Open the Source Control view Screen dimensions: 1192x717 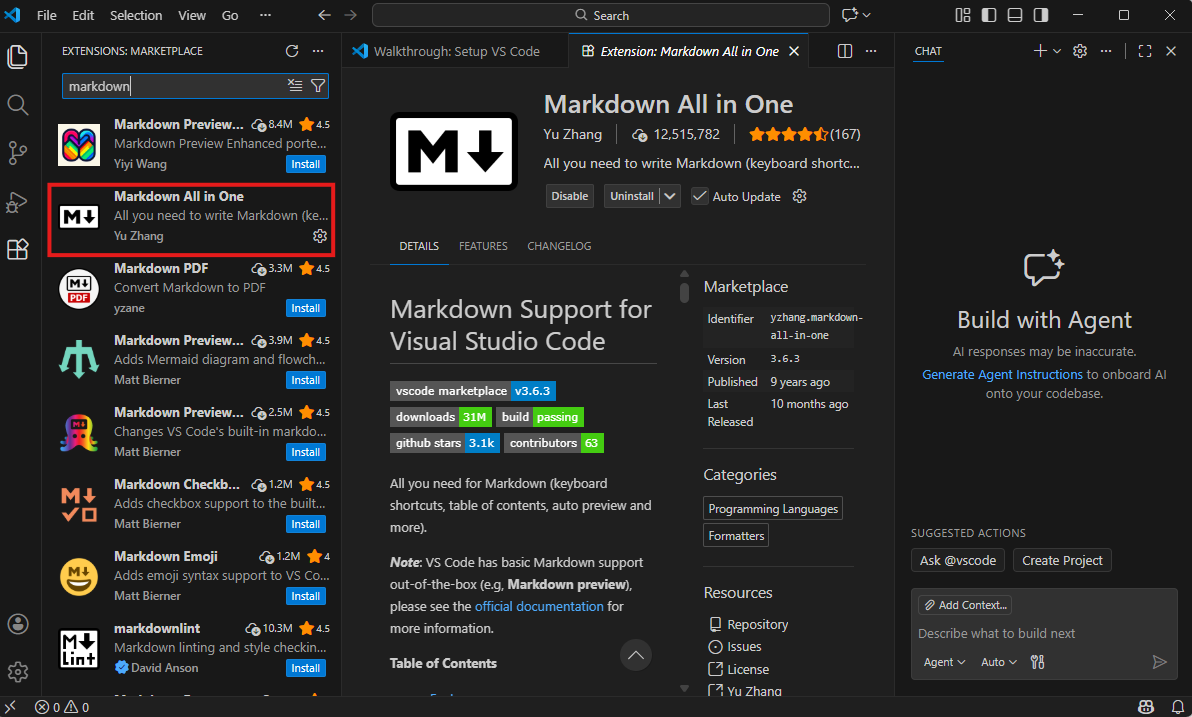pyautogui.click(x=17, y=153)
